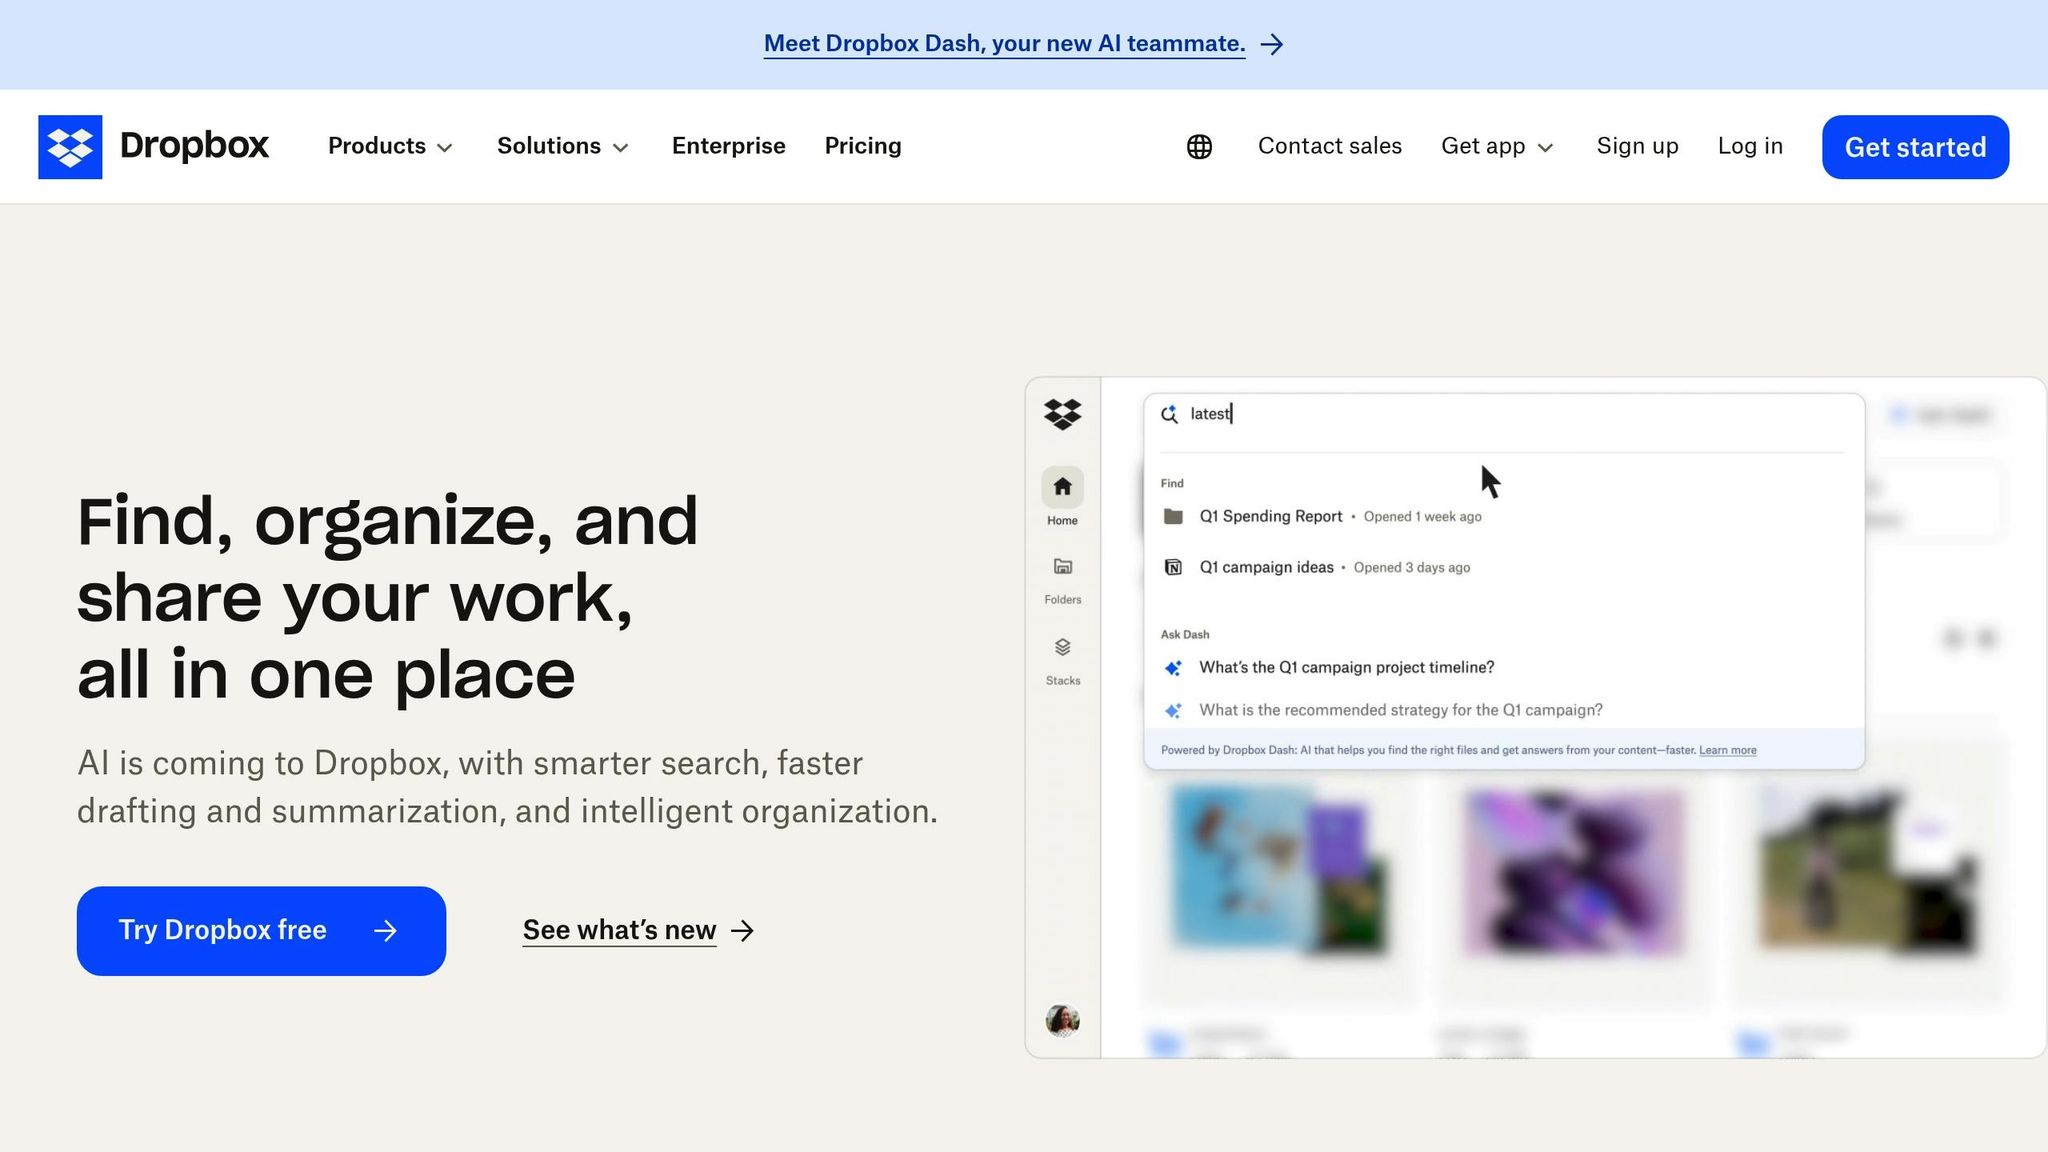The height and width of the screenshot is (1152, 2048).
Task: Open the Get app dropdown
Action: pyautogui.click(x=1496, y=146)
